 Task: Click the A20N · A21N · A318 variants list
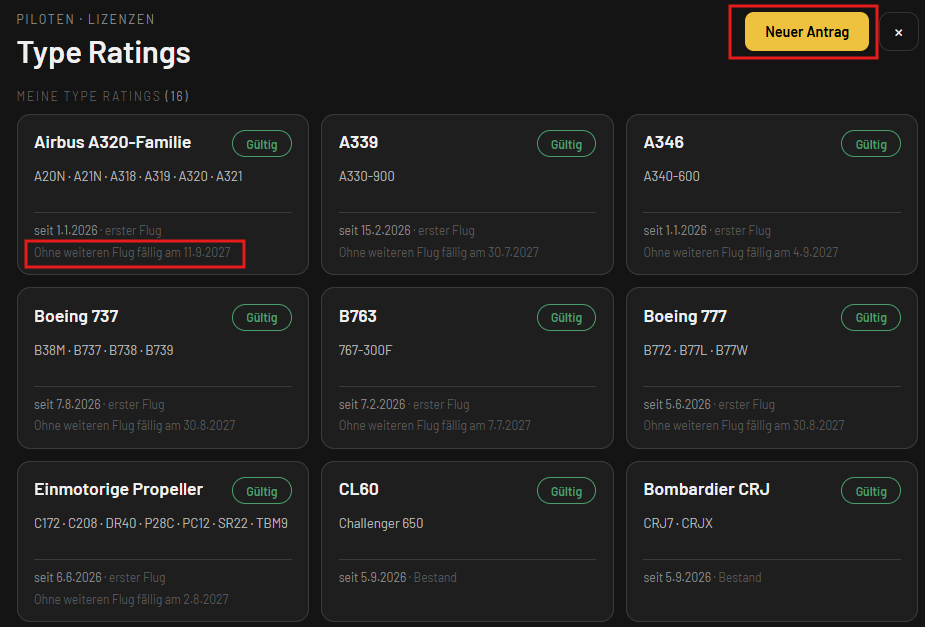[x=139, y=176]
